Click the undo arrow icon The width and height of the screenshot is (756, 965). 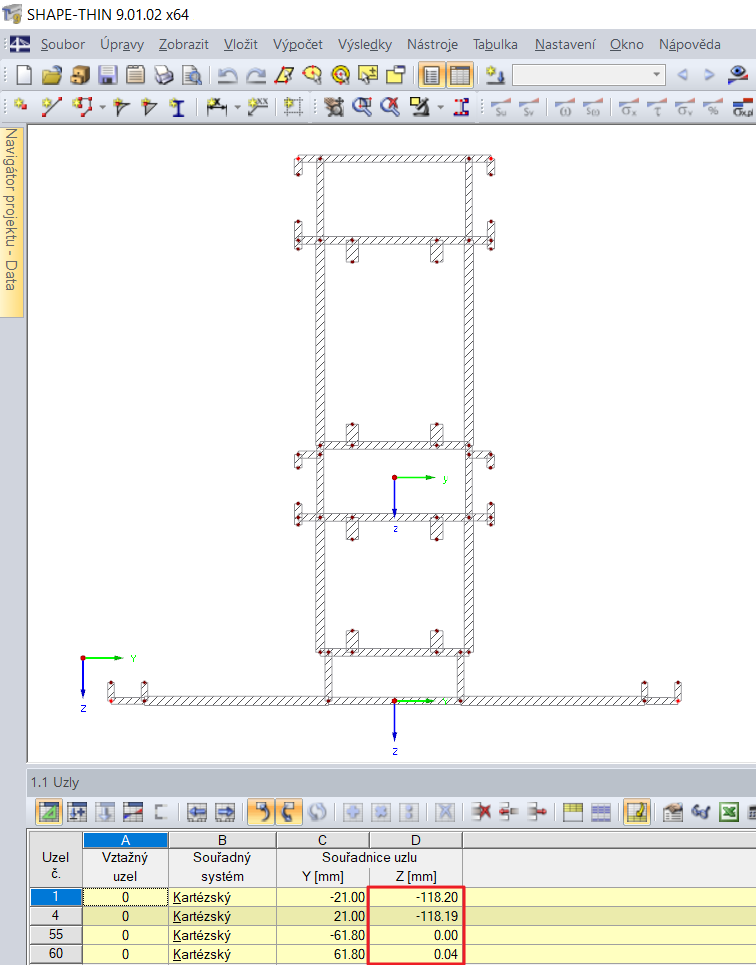tap(228, 75)
